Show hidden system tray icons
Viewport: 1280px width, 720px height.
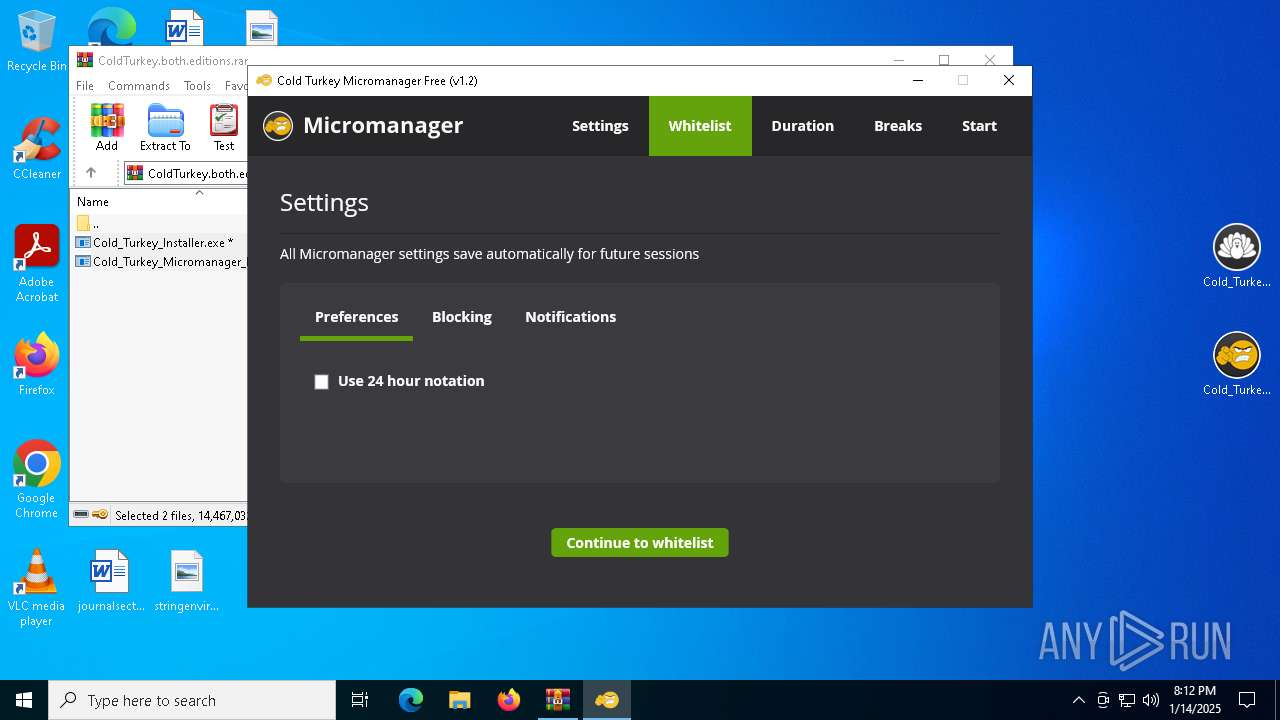click(1078, 700)
